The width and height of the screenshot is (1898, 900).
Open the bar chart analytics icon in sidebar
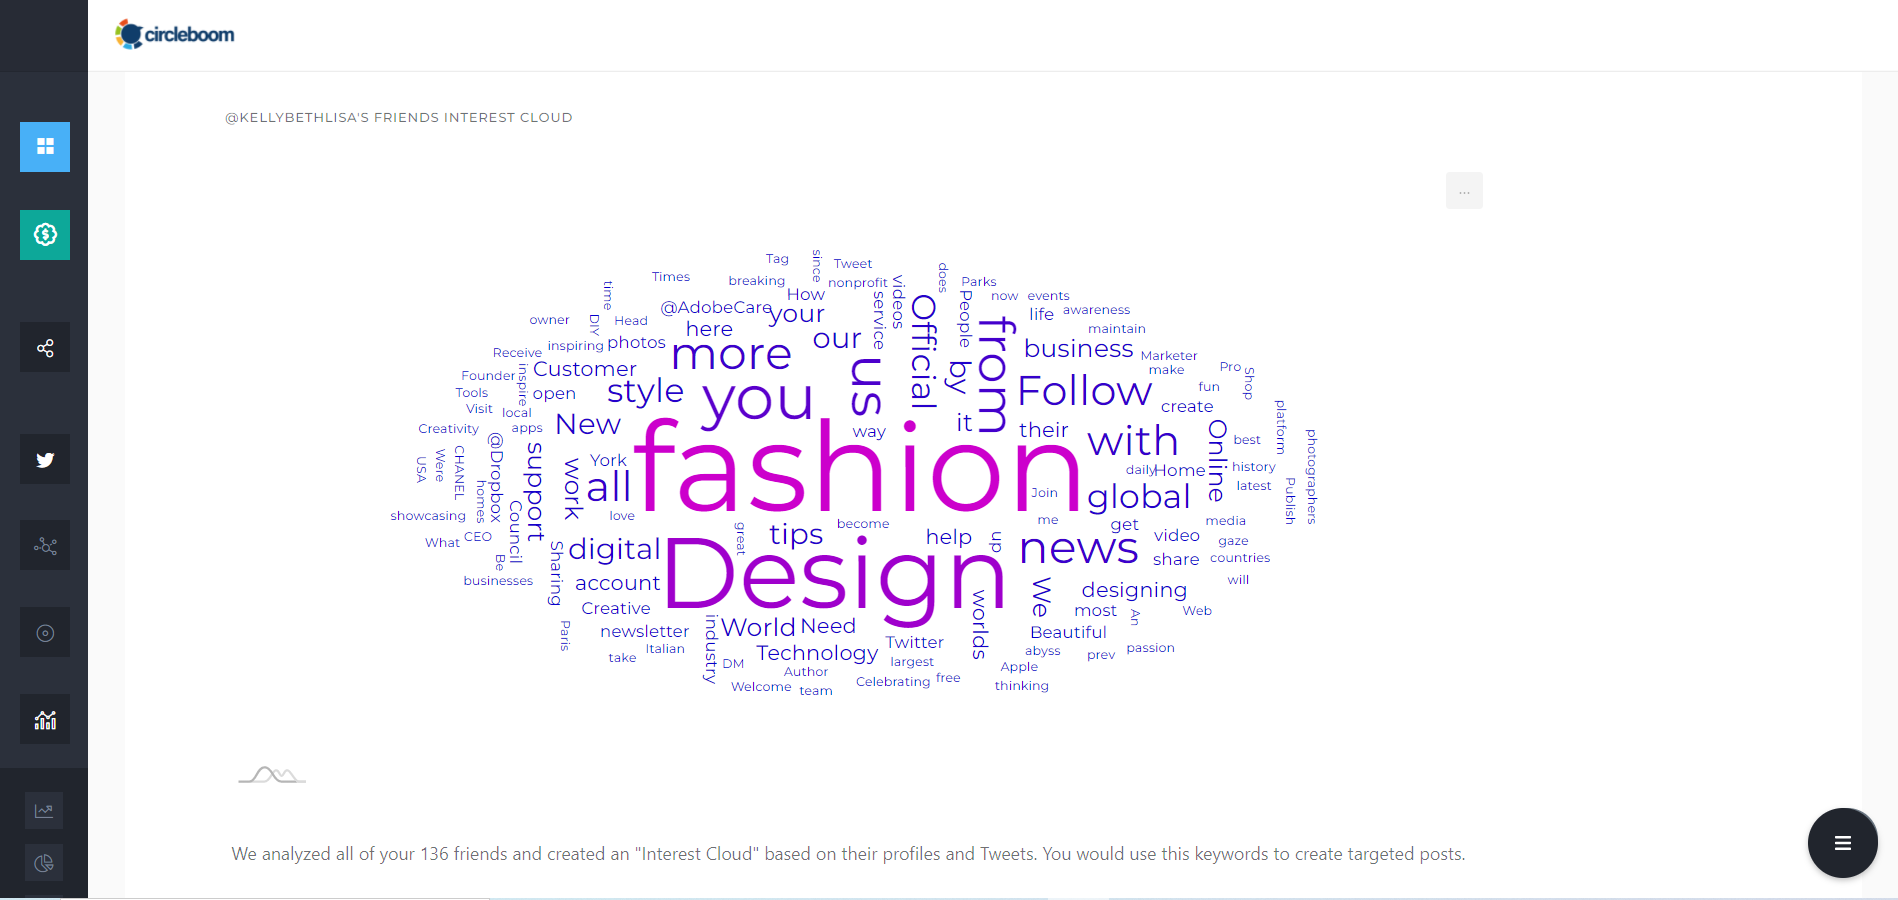(44, 718)
